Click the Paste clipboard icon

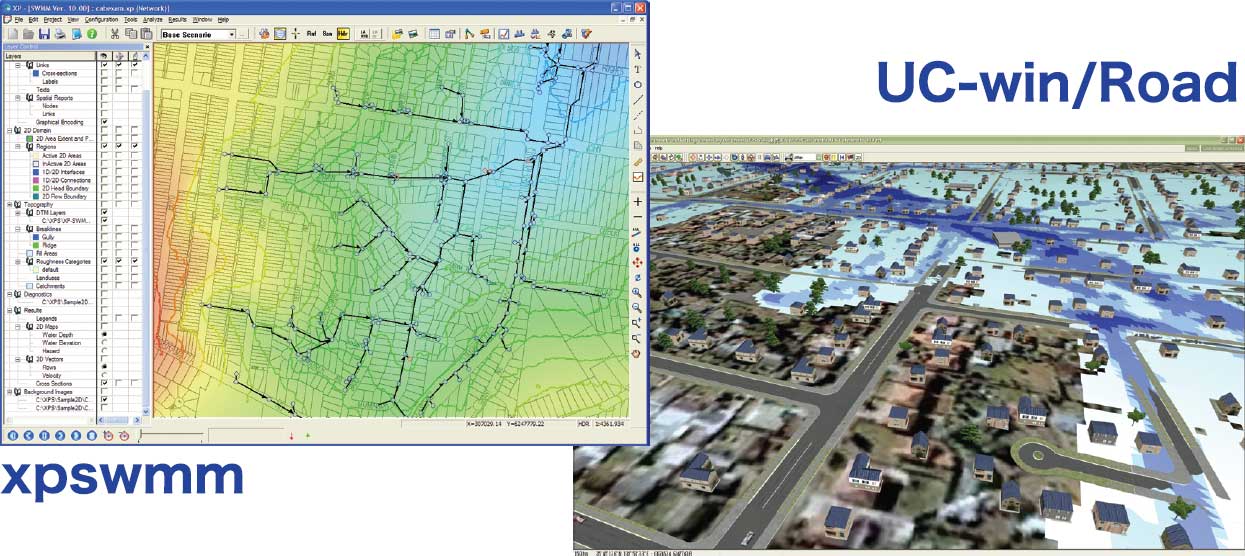[x=146, y=33]
